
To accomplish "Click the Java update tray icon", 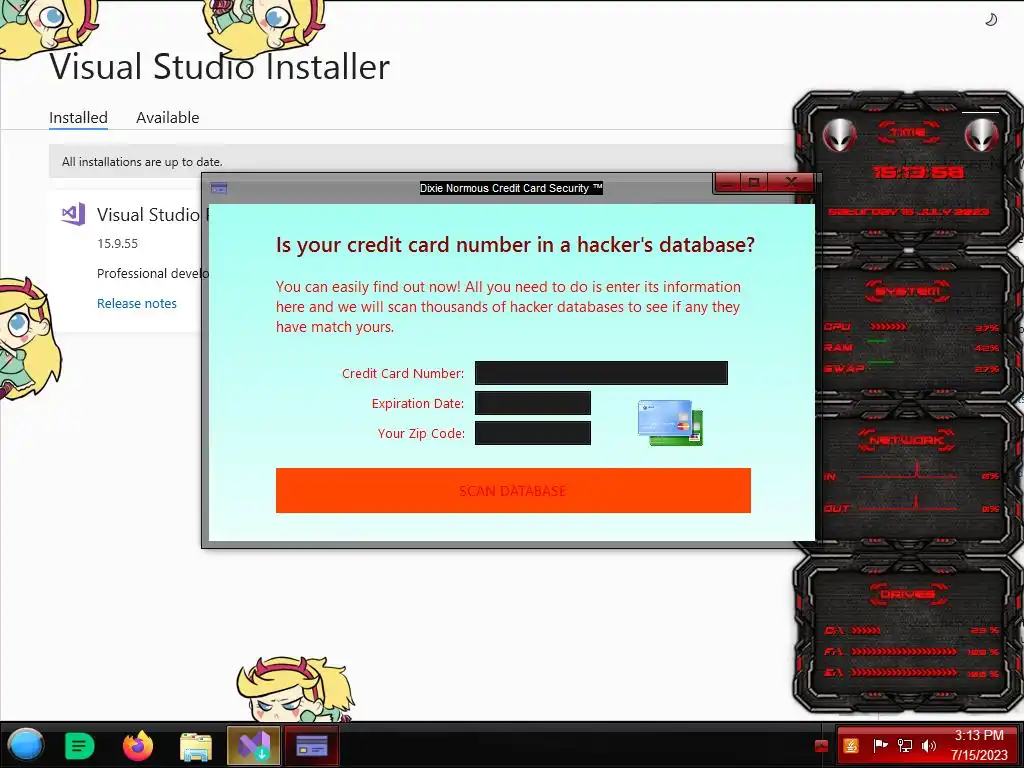I will [851, 746].
